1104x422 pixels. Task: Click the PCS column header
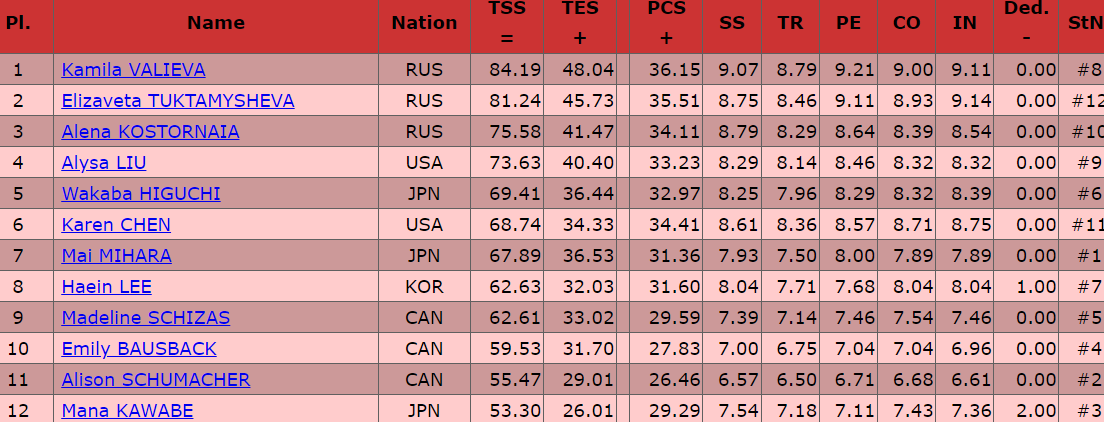666,23
